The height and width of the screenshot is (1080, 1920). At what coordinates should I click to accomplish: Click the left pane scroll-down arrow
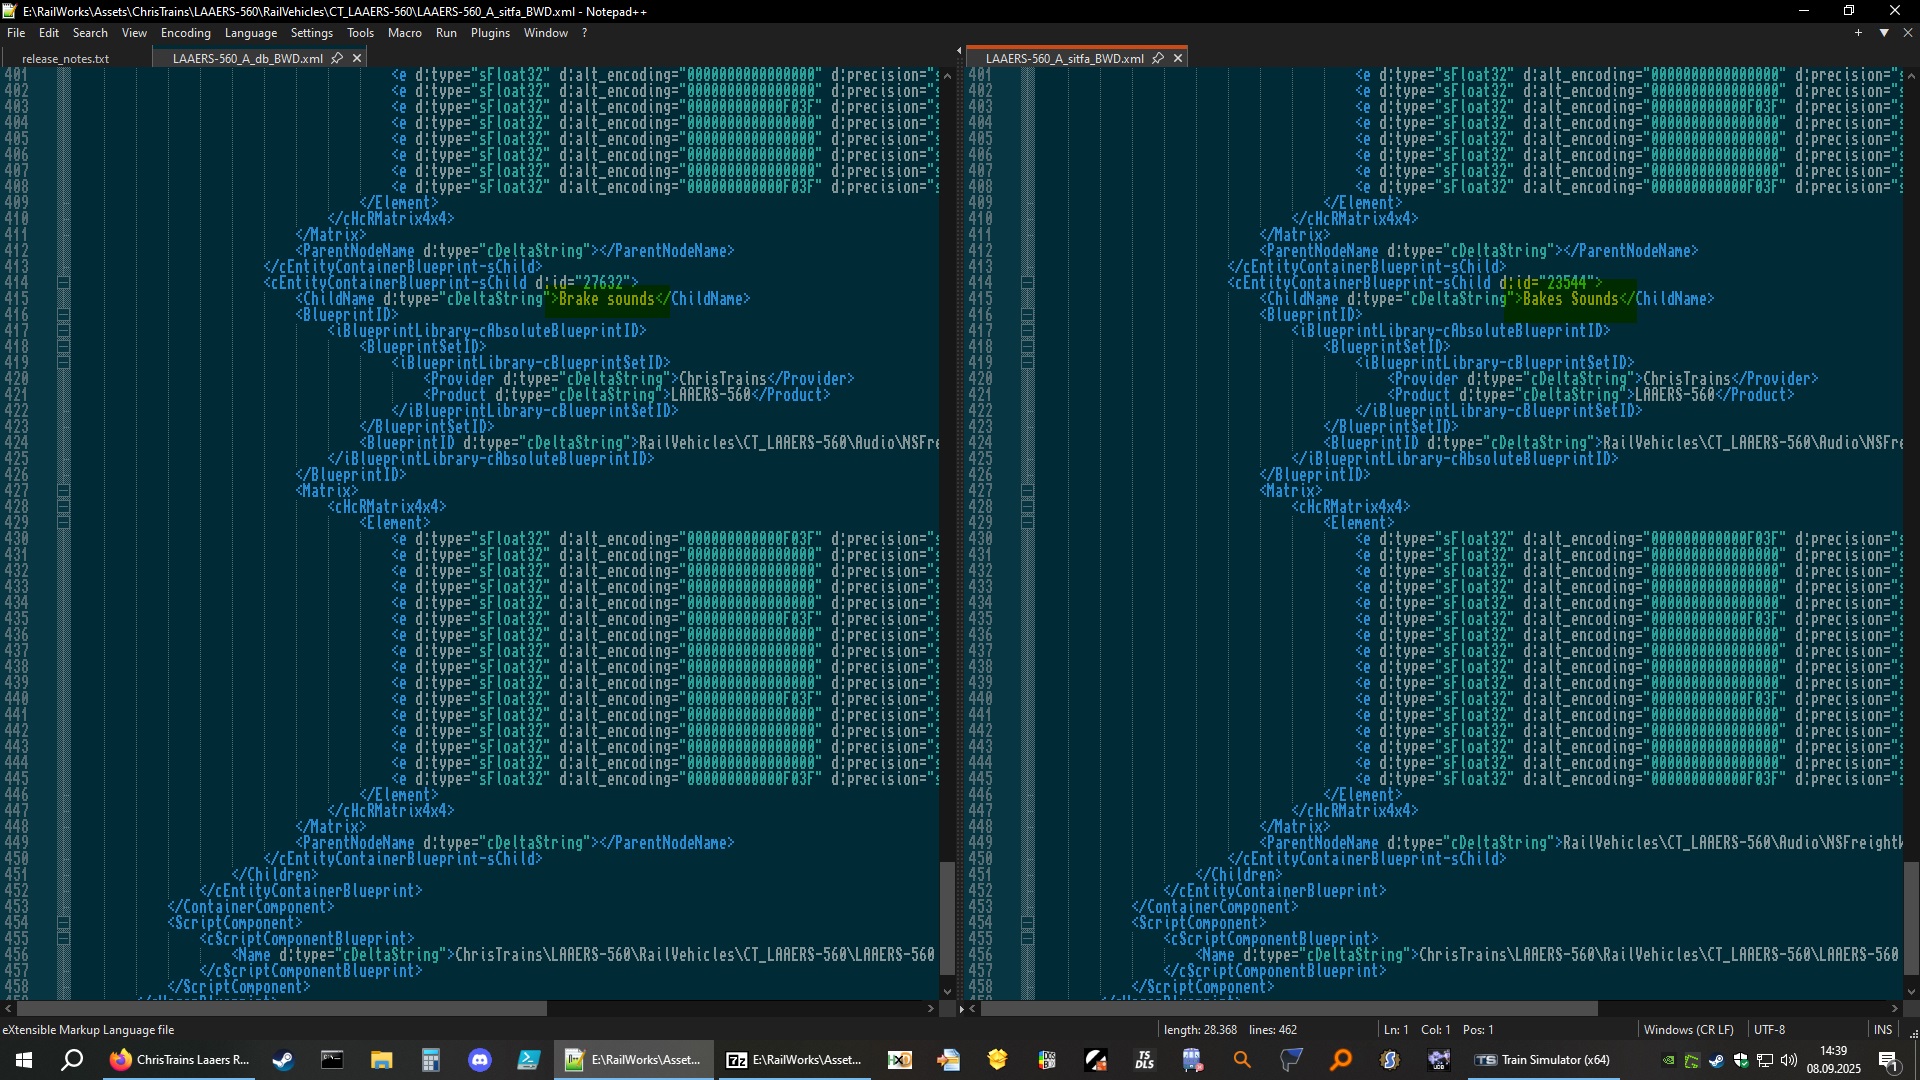coord(947,992)
